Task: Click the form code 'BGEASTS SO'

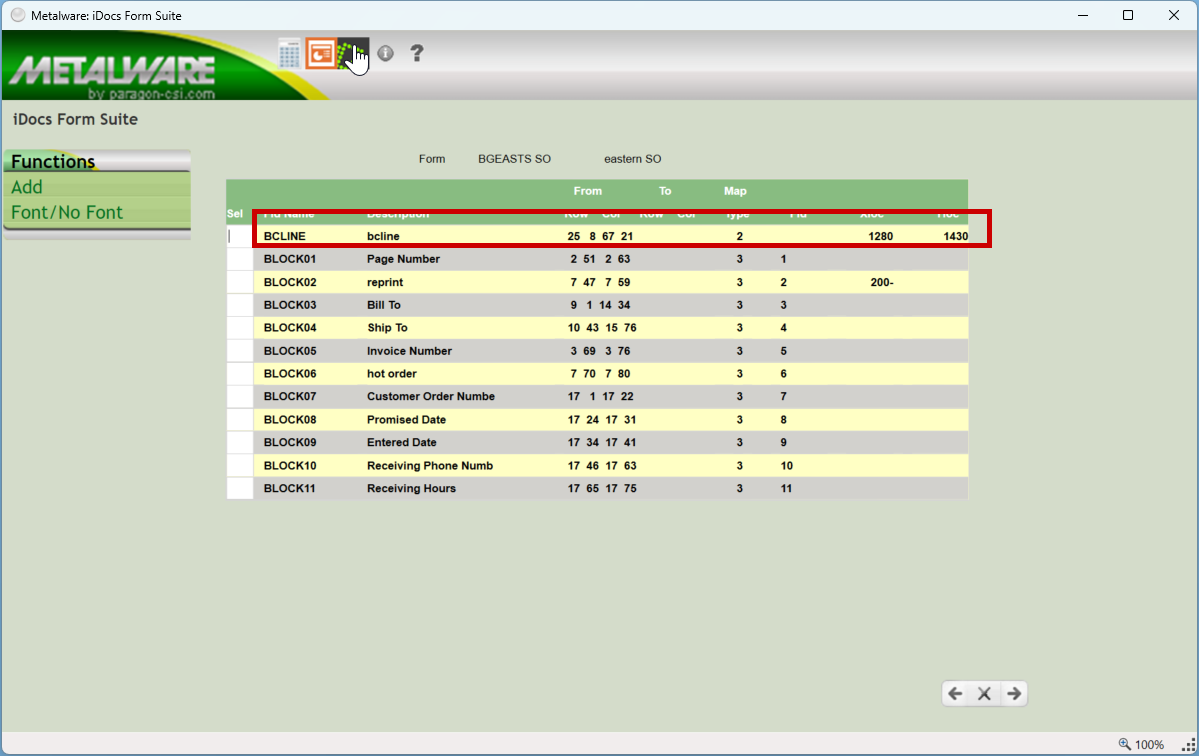Action: [x=514, y=159]
